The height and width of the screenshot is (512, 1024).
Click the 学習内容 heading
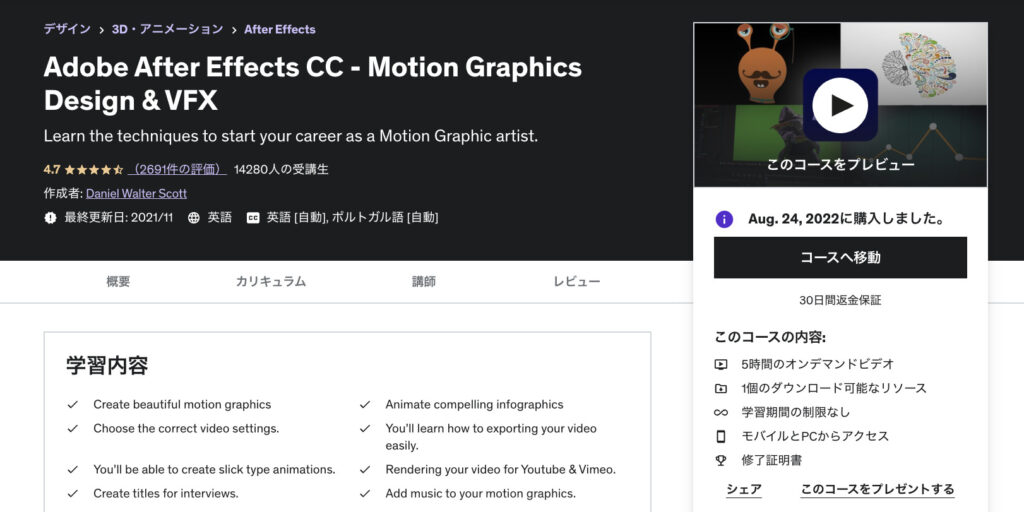(107, 366)
